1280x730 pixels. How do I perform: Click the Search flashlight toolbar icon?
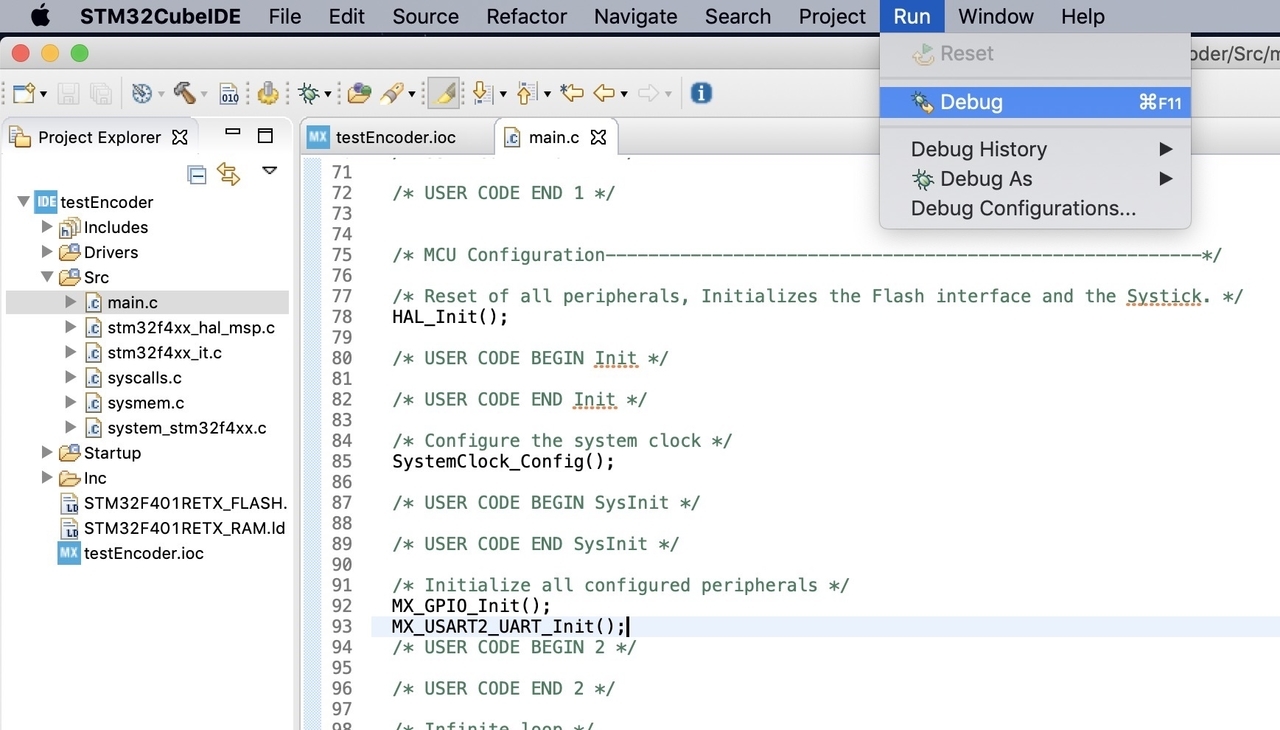(x=392, y=94)
